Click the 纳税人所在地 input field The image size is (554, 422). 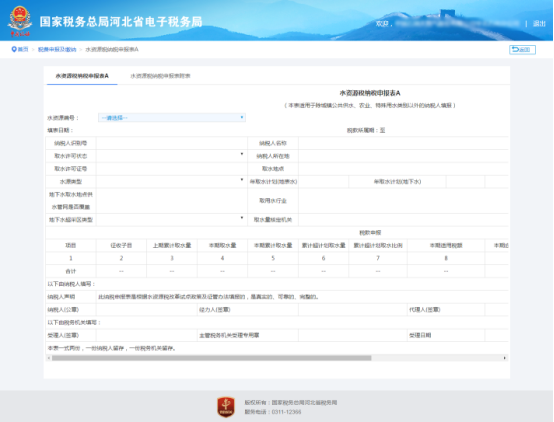click(403, 156)
